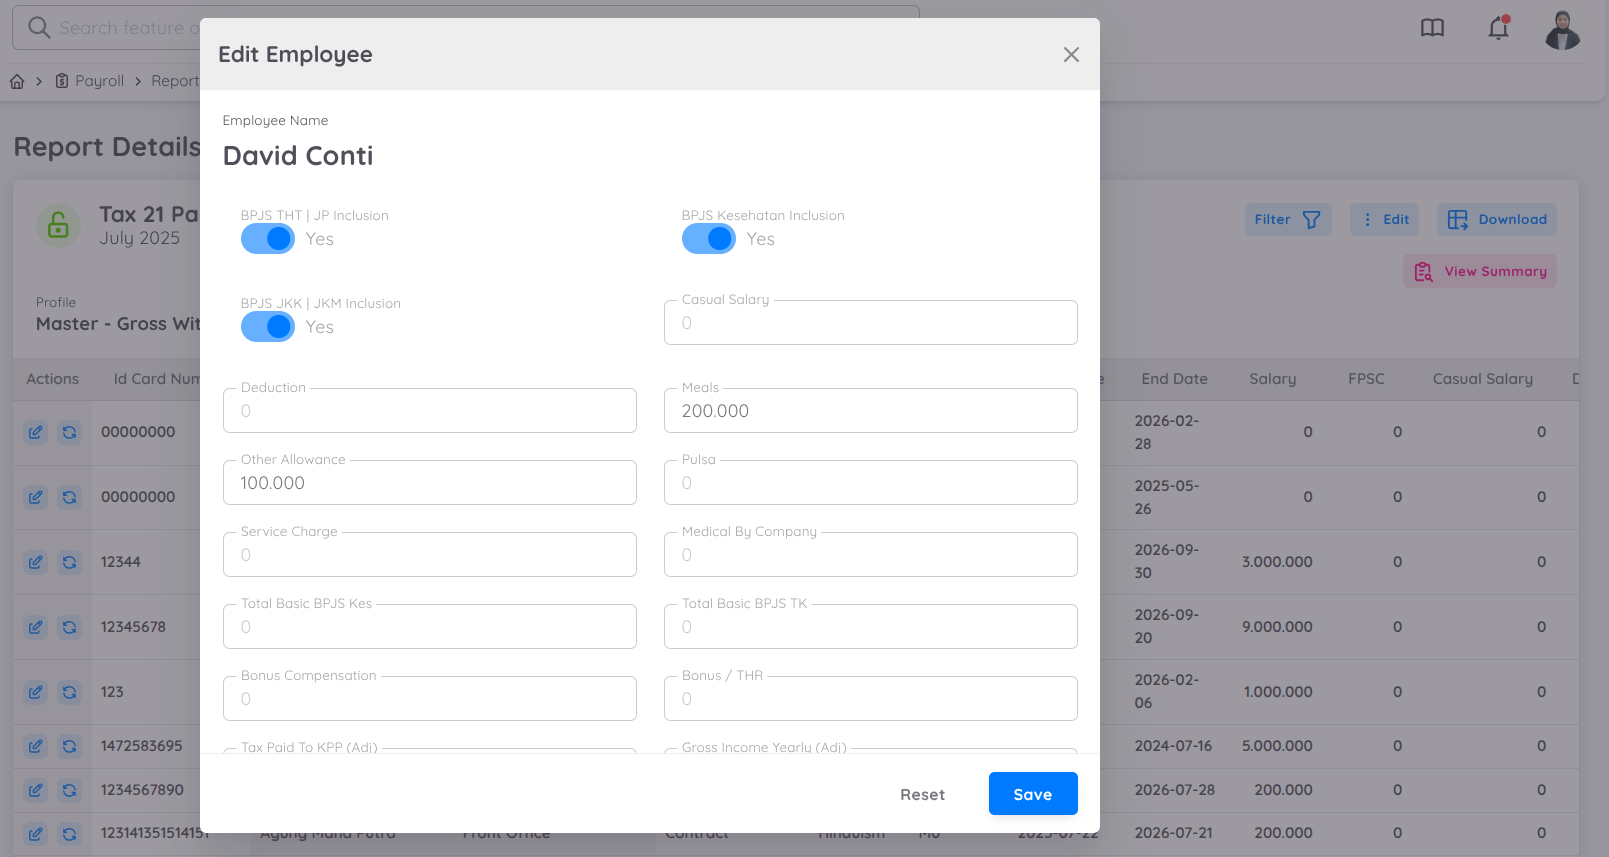Refresh the row with ID 1234567890
Viewport: 1609px width, 857px height.
point(69,790)
